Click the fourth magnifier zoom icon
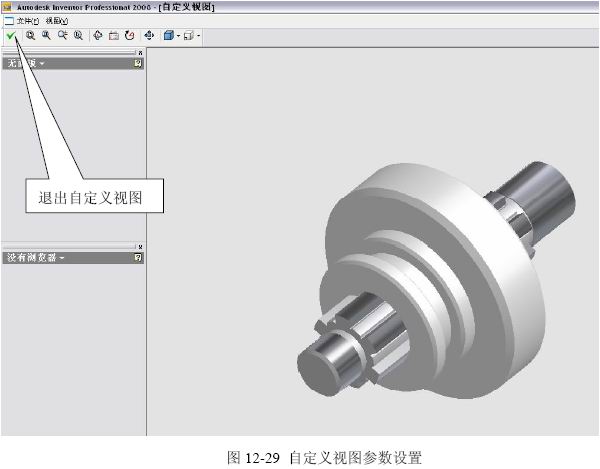The image size is (600, 469). pyautogui.click(x=78, y=36)
